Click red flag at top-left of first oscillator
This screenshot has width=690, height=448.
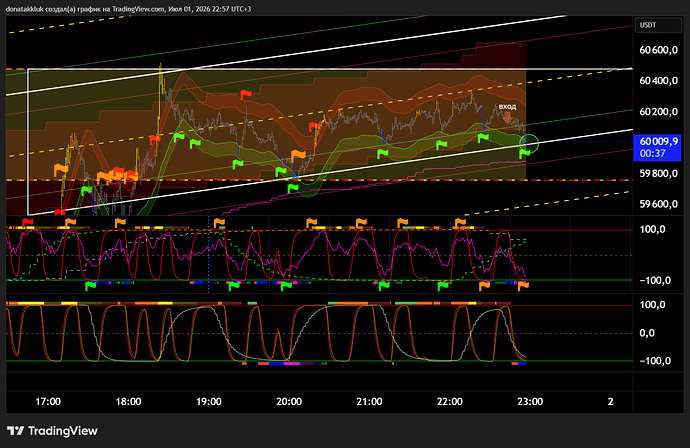28,223
